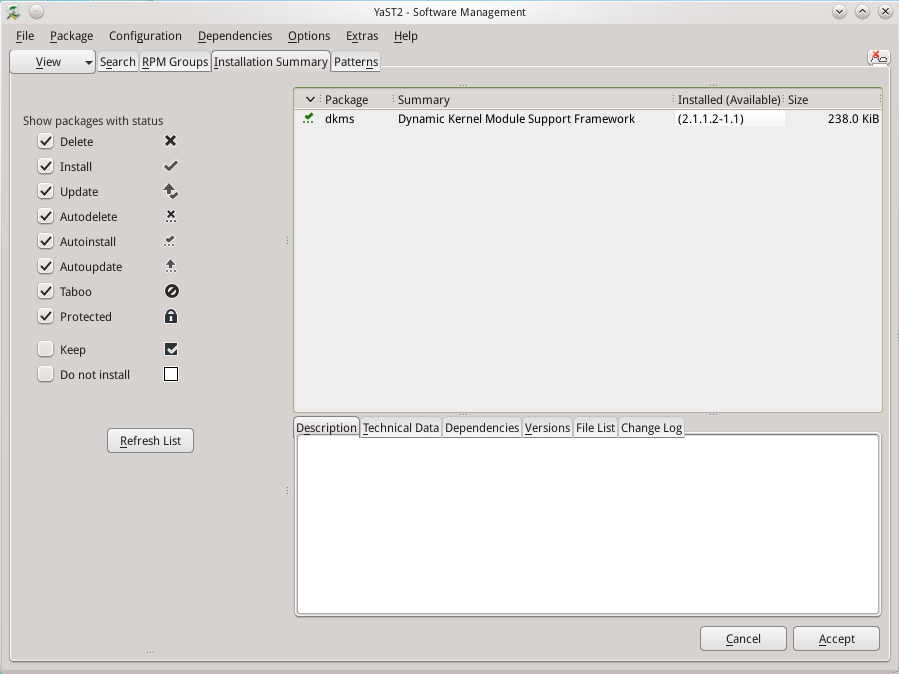Open the Options menu
This screenshot has height=674, width=899.
pyautogui.click(x=309, y=36)
